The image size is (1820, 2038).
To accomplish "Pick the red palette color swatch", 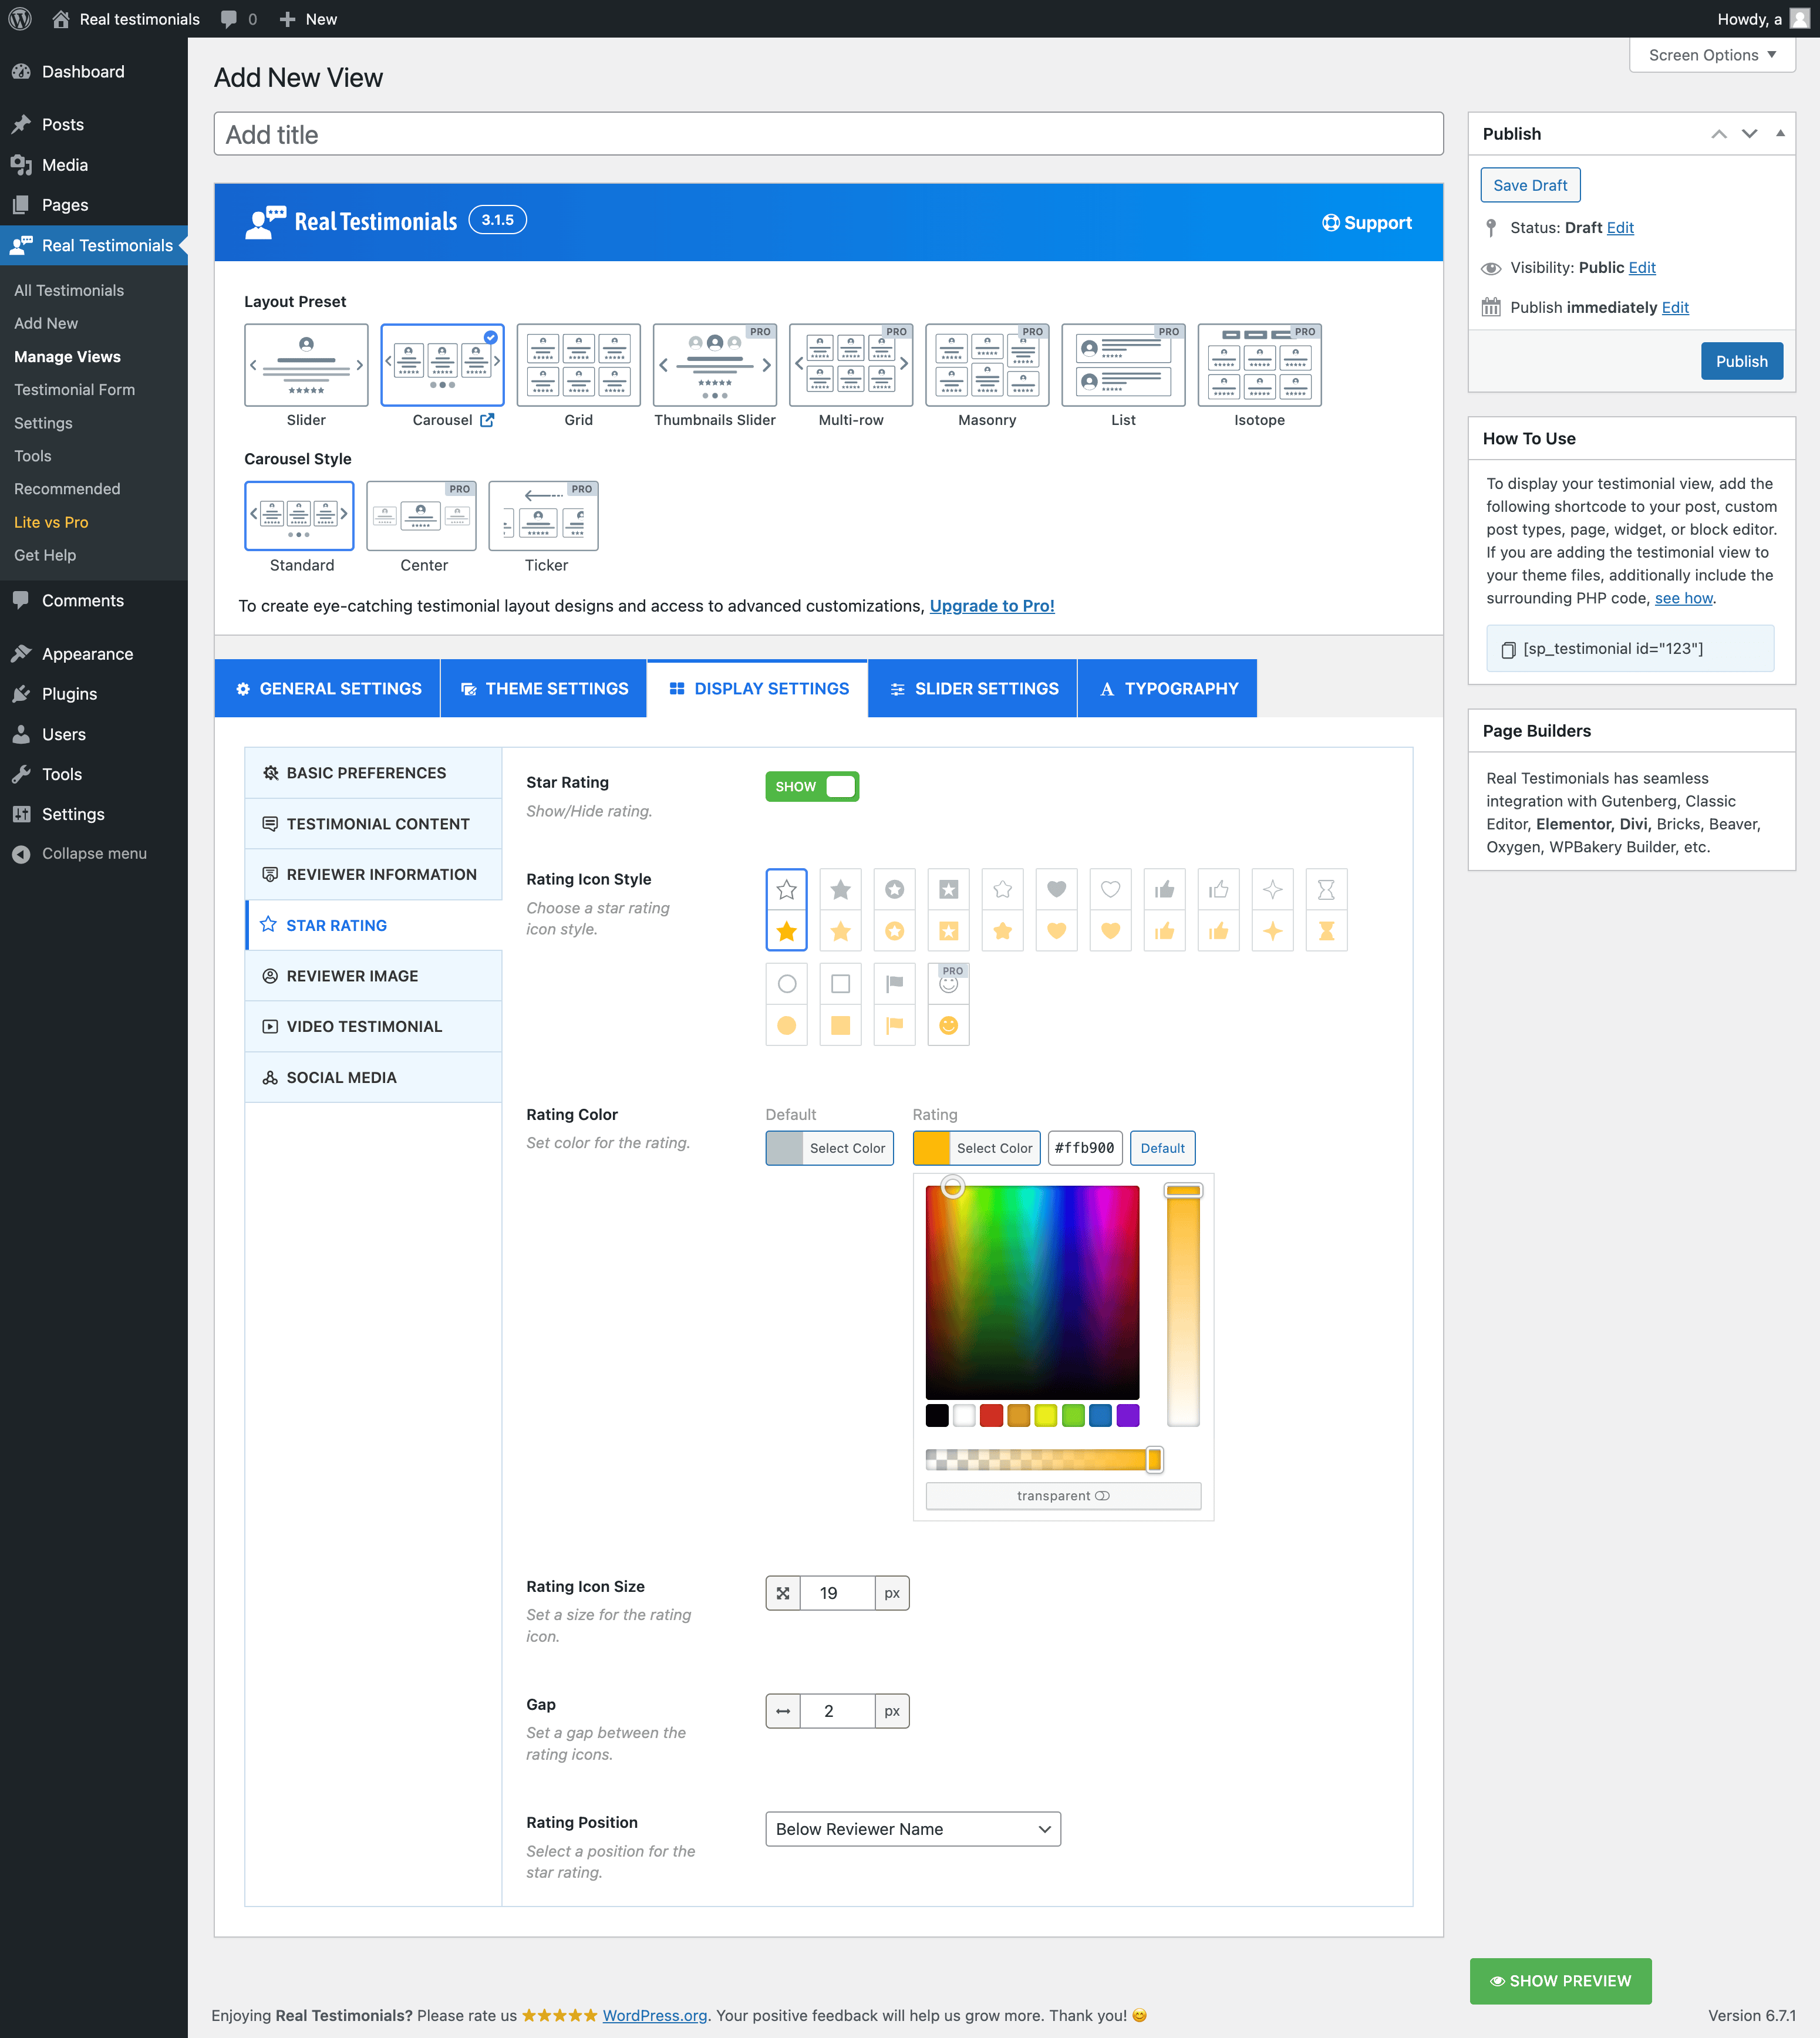I will [x=991, y=1415].
